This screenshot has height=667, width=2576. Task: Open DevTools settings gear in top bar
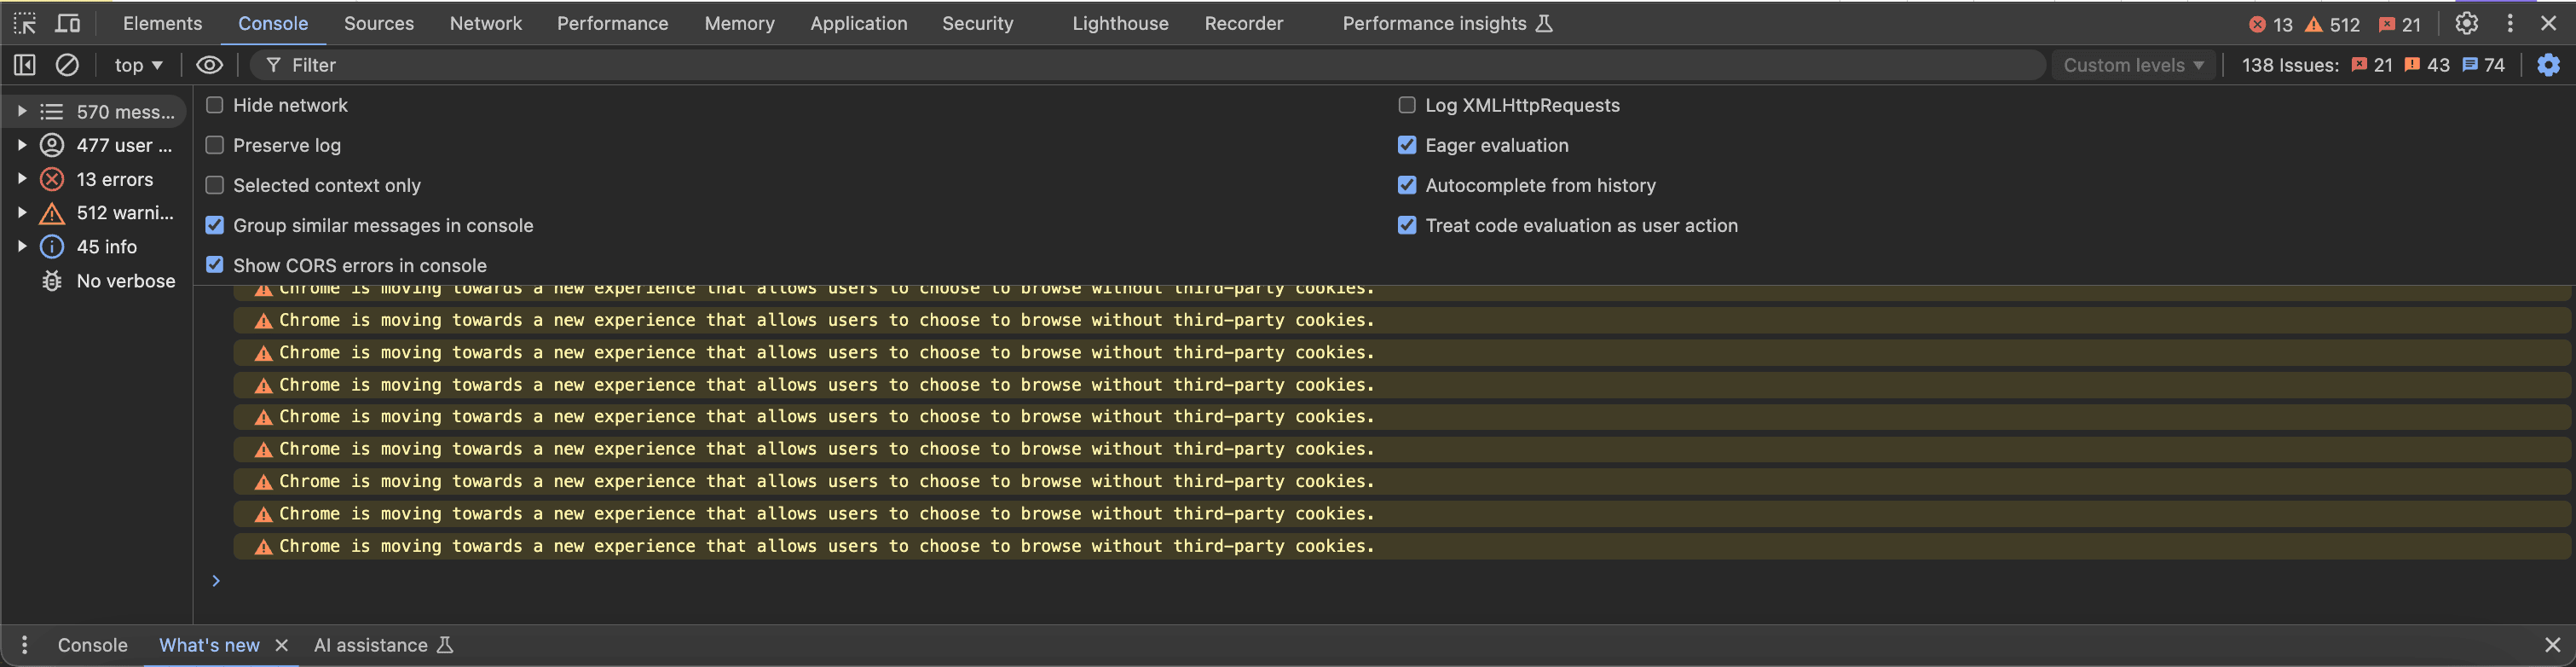click(2466, 23)
